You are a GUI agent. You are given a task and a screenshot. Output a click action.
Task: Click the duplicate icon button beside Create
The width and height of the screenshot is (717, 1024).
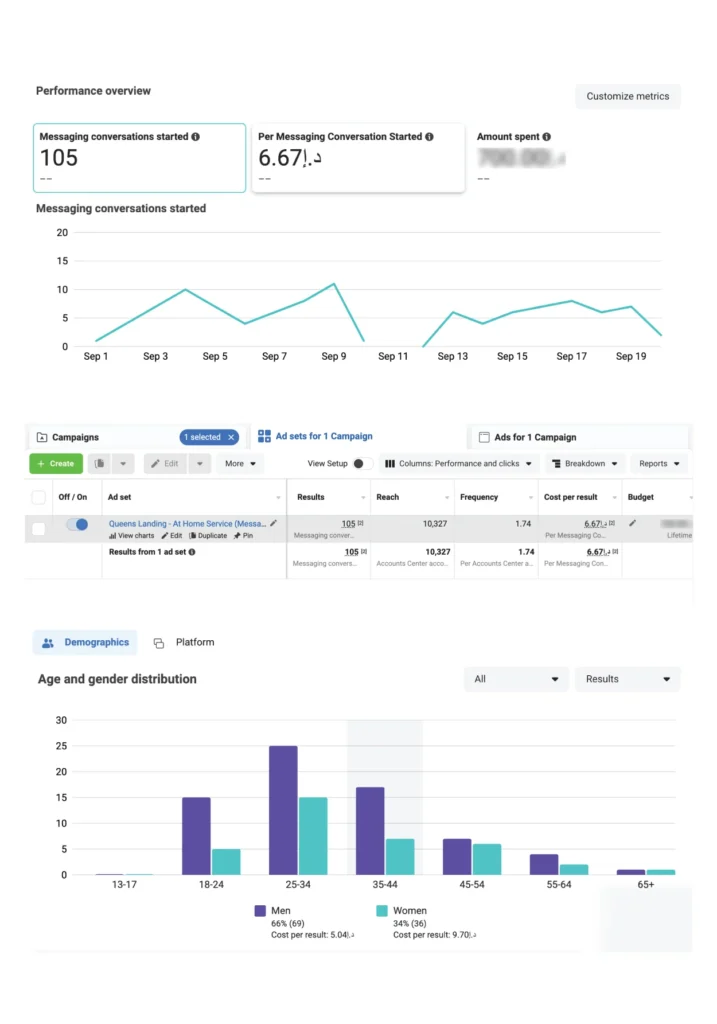(x=100, y=464)
